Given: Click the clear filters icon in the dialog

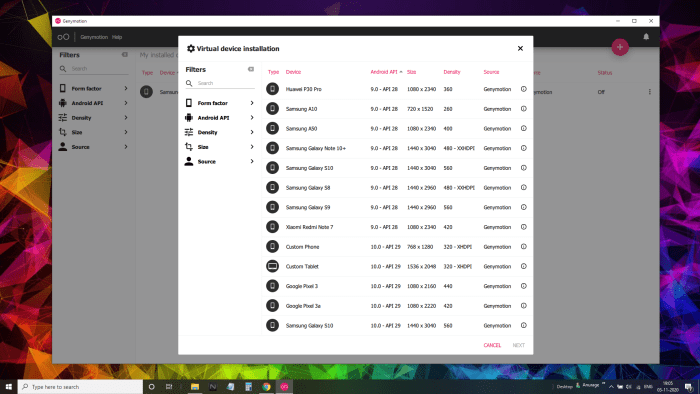Looking at the screenshot, I should click(251, 69).
